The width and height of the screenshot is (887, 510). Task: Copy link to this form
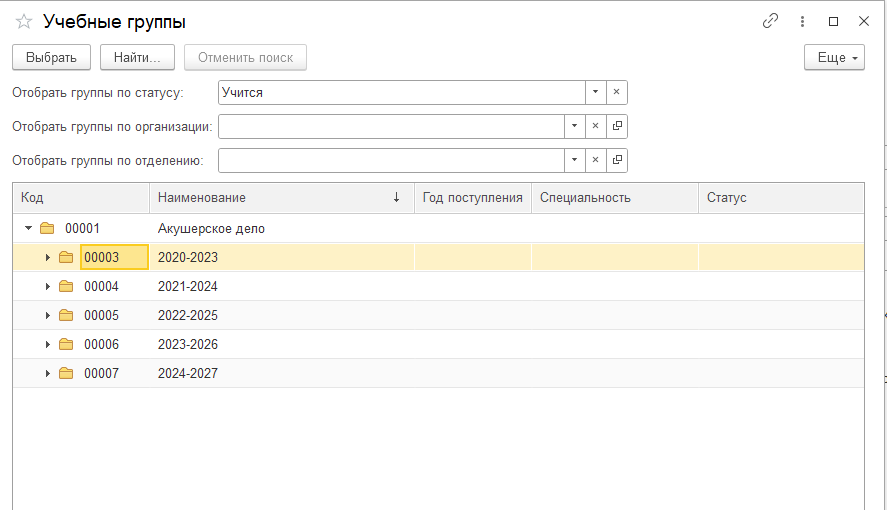click(770, 21)
